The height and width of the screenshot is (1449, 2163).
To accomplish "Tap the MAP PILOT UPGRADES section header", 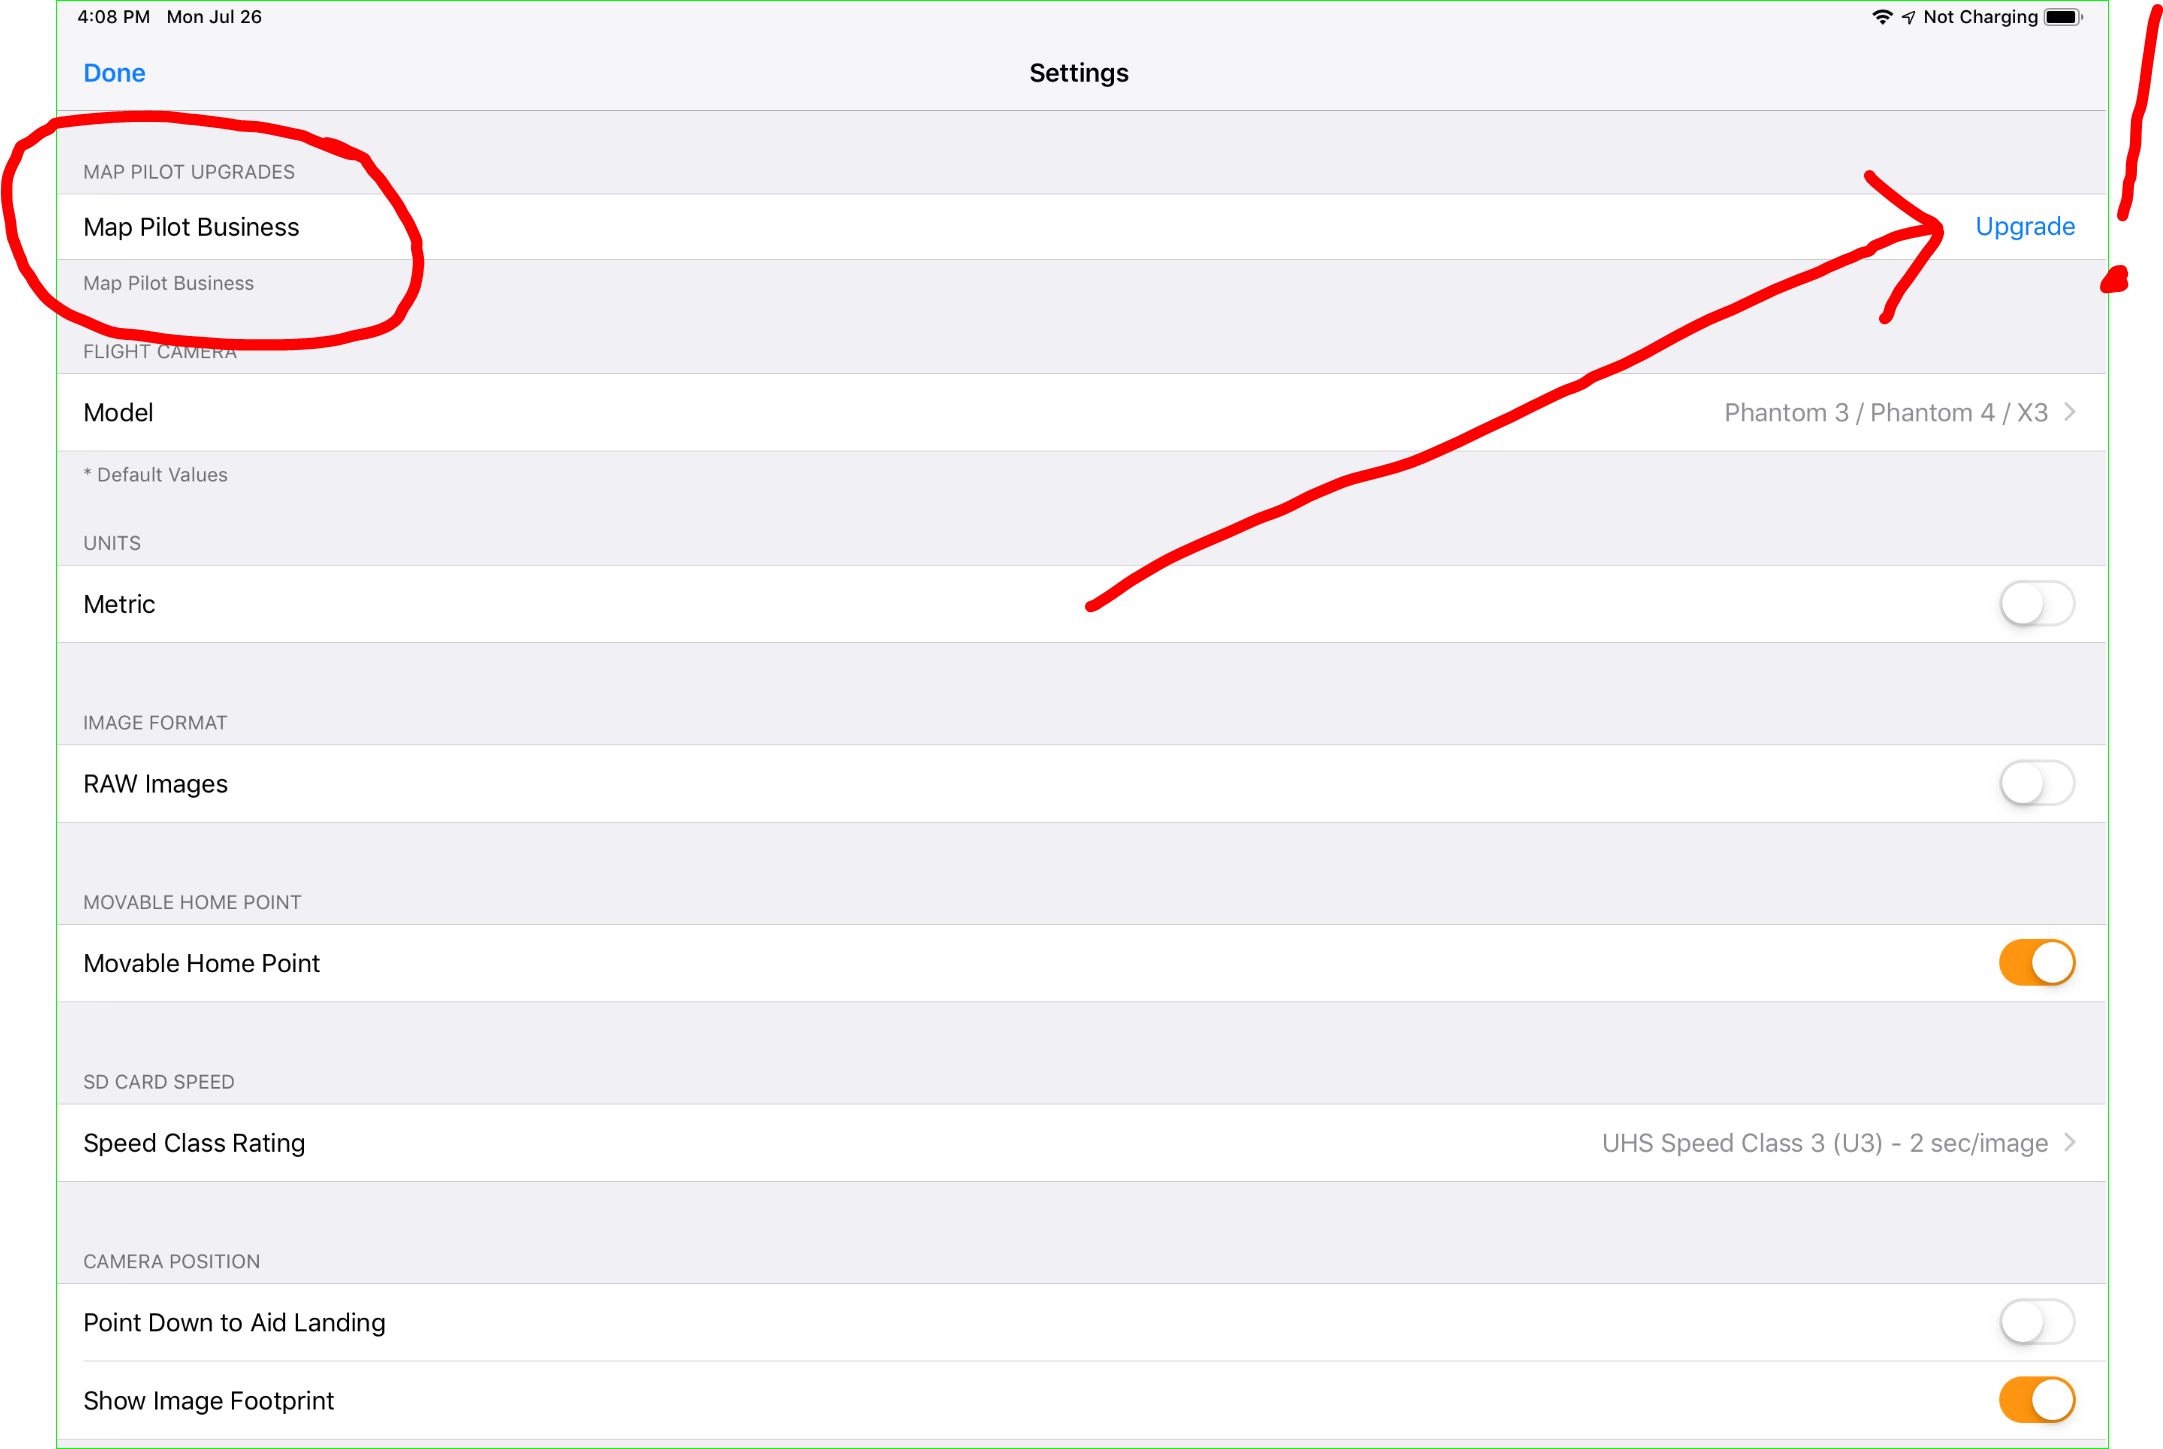I will click(x=189, y=172).
